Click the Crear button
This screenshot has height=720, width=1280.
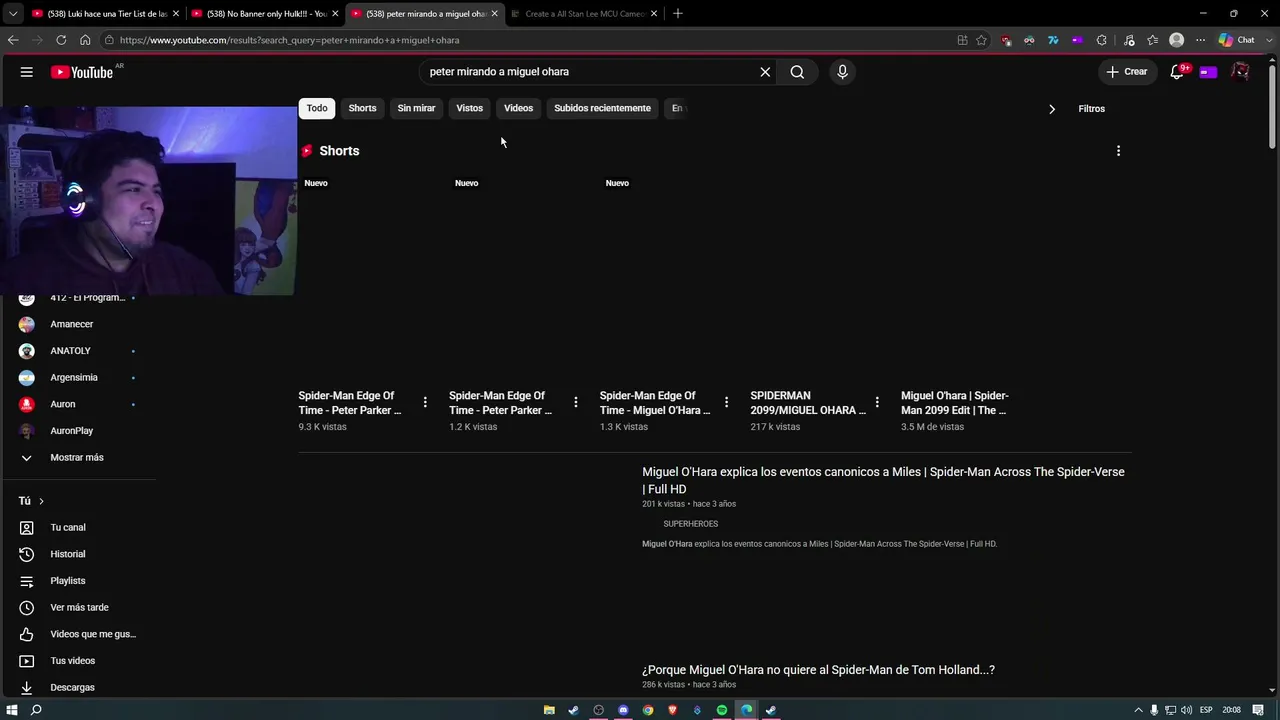[x=1126, y=72]
